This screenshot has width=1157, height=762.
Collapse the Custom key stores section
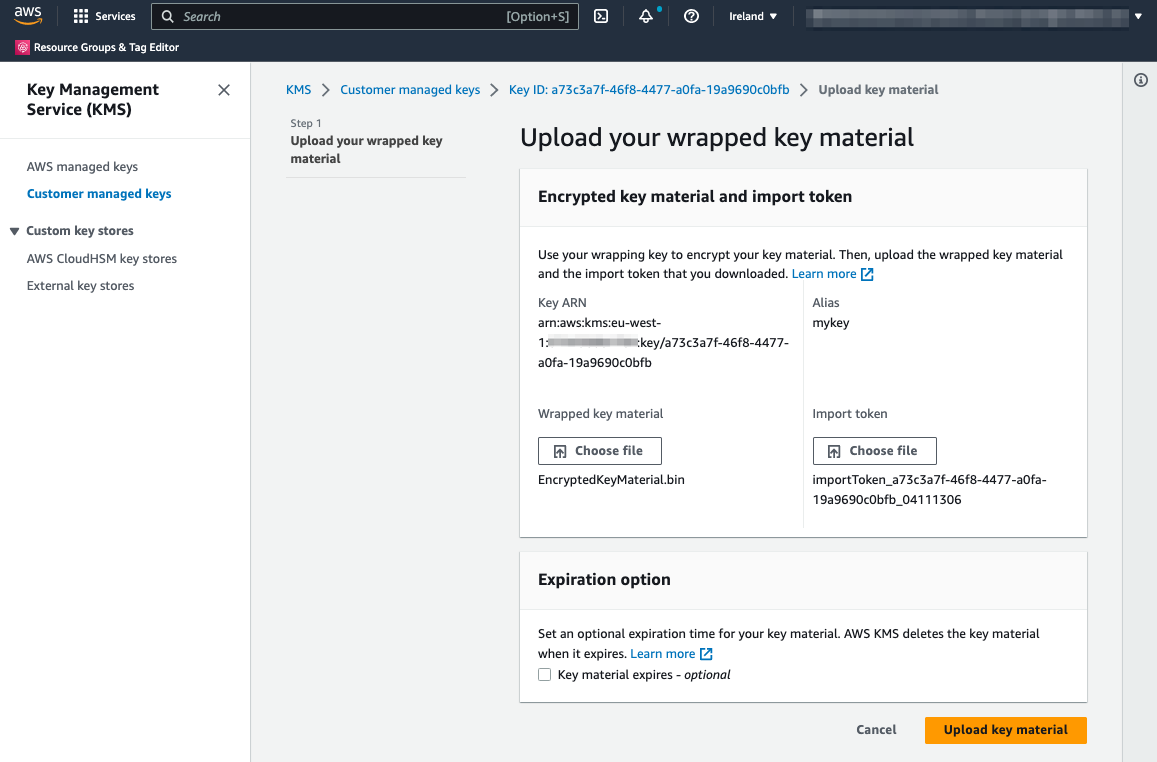point(14,231)
